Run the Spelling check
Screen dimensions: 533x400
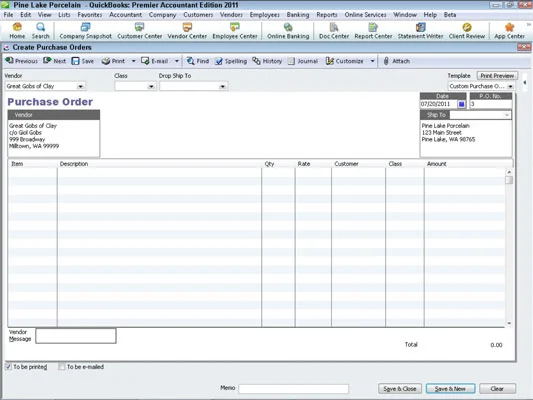[231, 61]
